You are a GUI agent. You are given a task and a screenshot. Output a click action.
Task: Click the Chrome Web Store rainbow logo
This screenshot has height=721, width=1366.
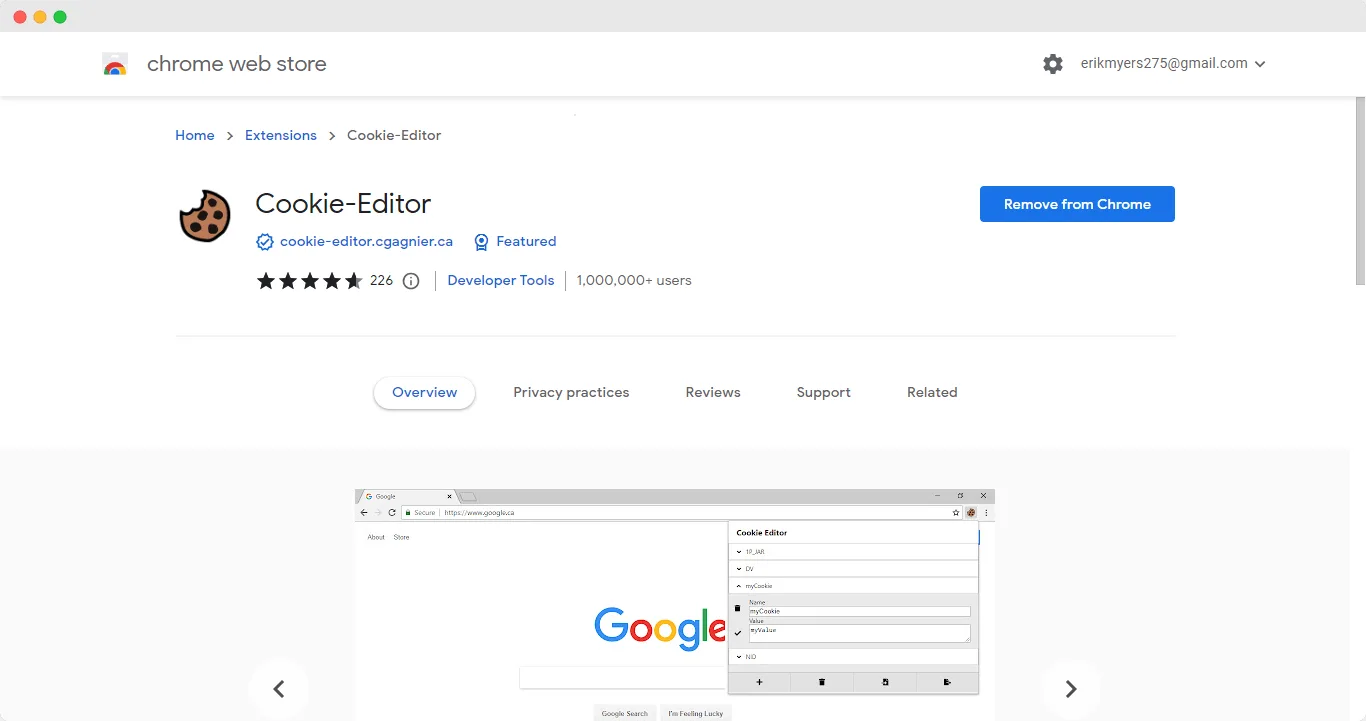(x=115, y=65)
